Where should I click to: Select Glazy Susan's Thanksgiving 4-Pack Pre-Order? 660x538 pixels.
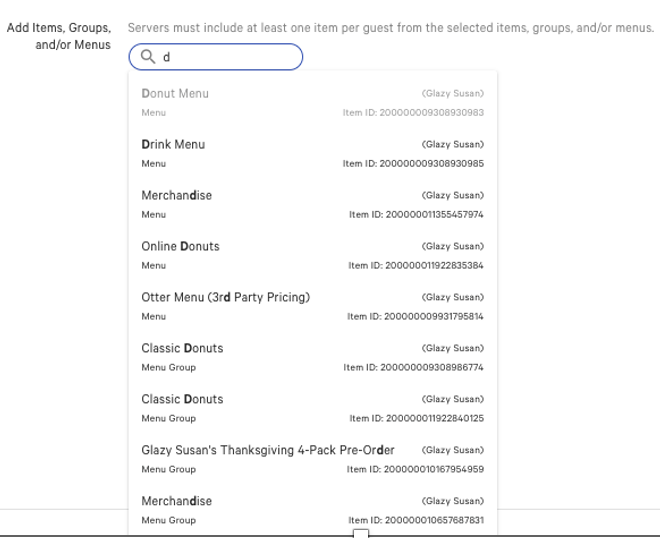(x=267, y=451)
